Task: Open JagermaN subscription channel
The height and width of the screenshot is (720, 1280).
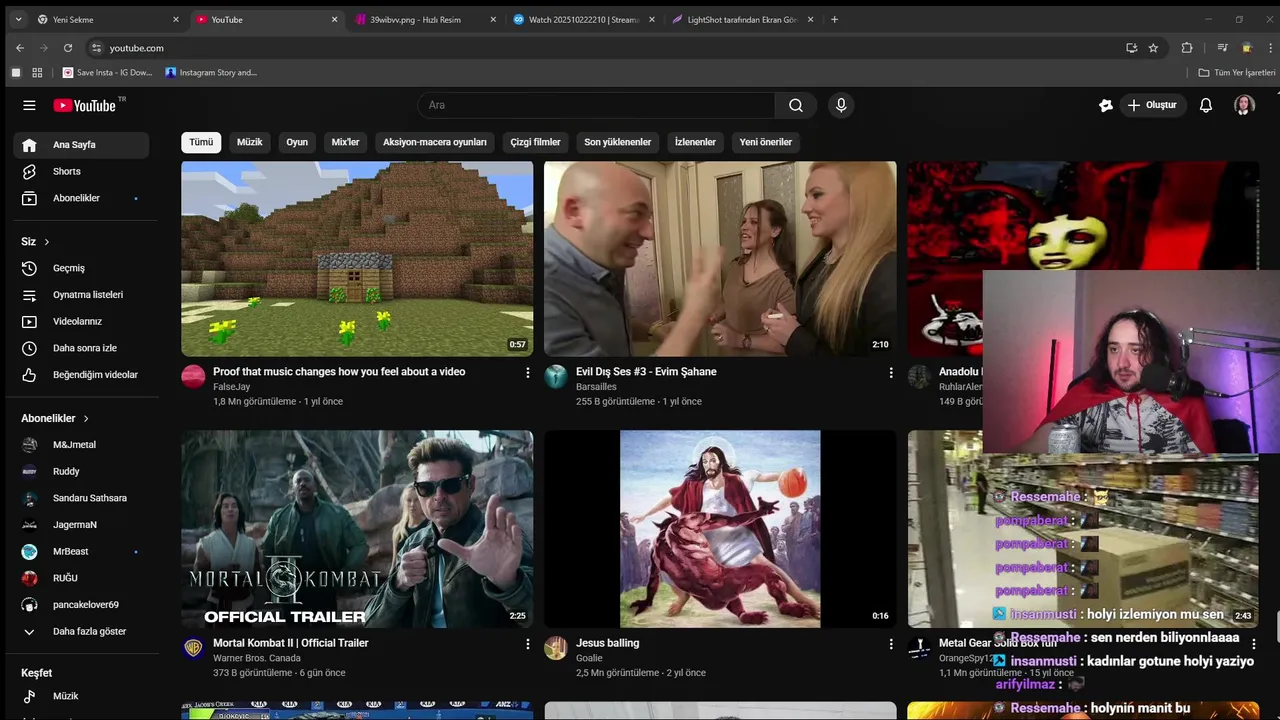Action: pos(81,525)
